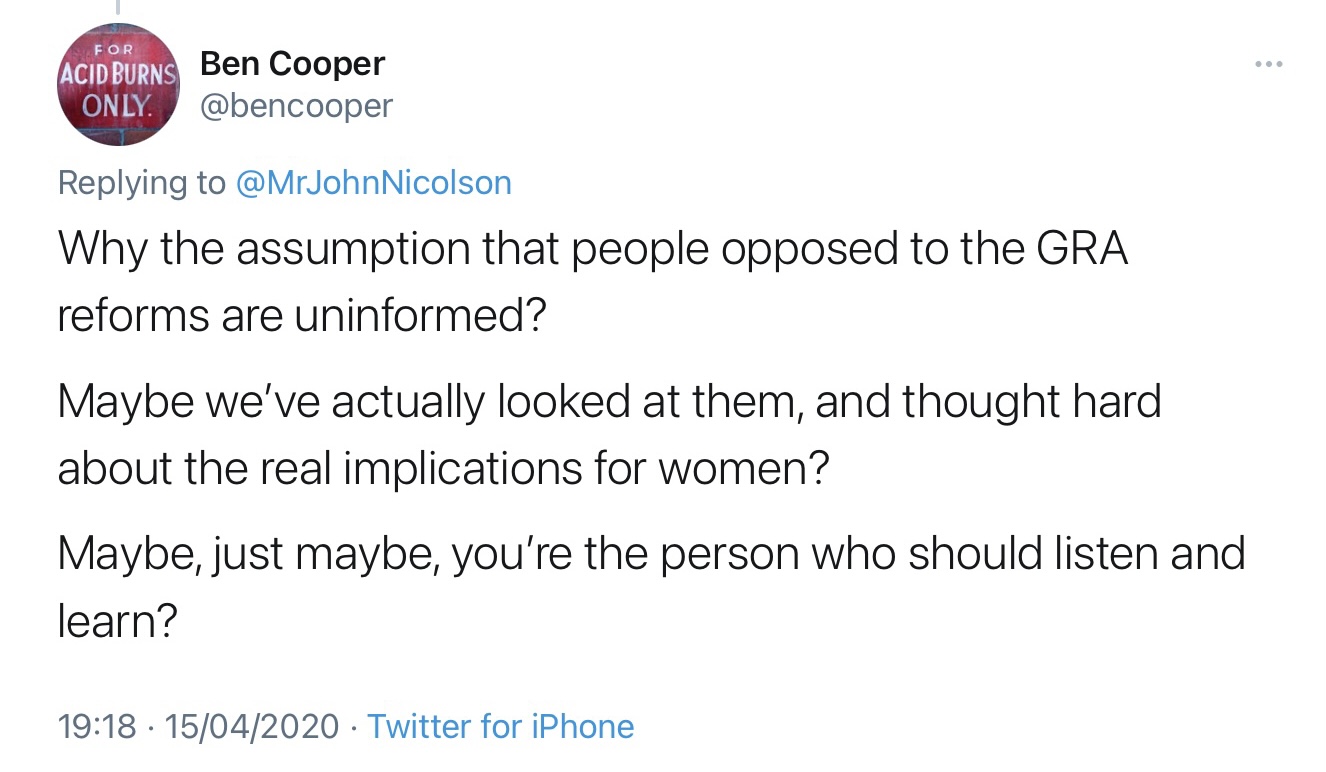The image size is (1326, 772).
Task: Click the 'Twitter for iPhone' source link
Action: point(500,726)
